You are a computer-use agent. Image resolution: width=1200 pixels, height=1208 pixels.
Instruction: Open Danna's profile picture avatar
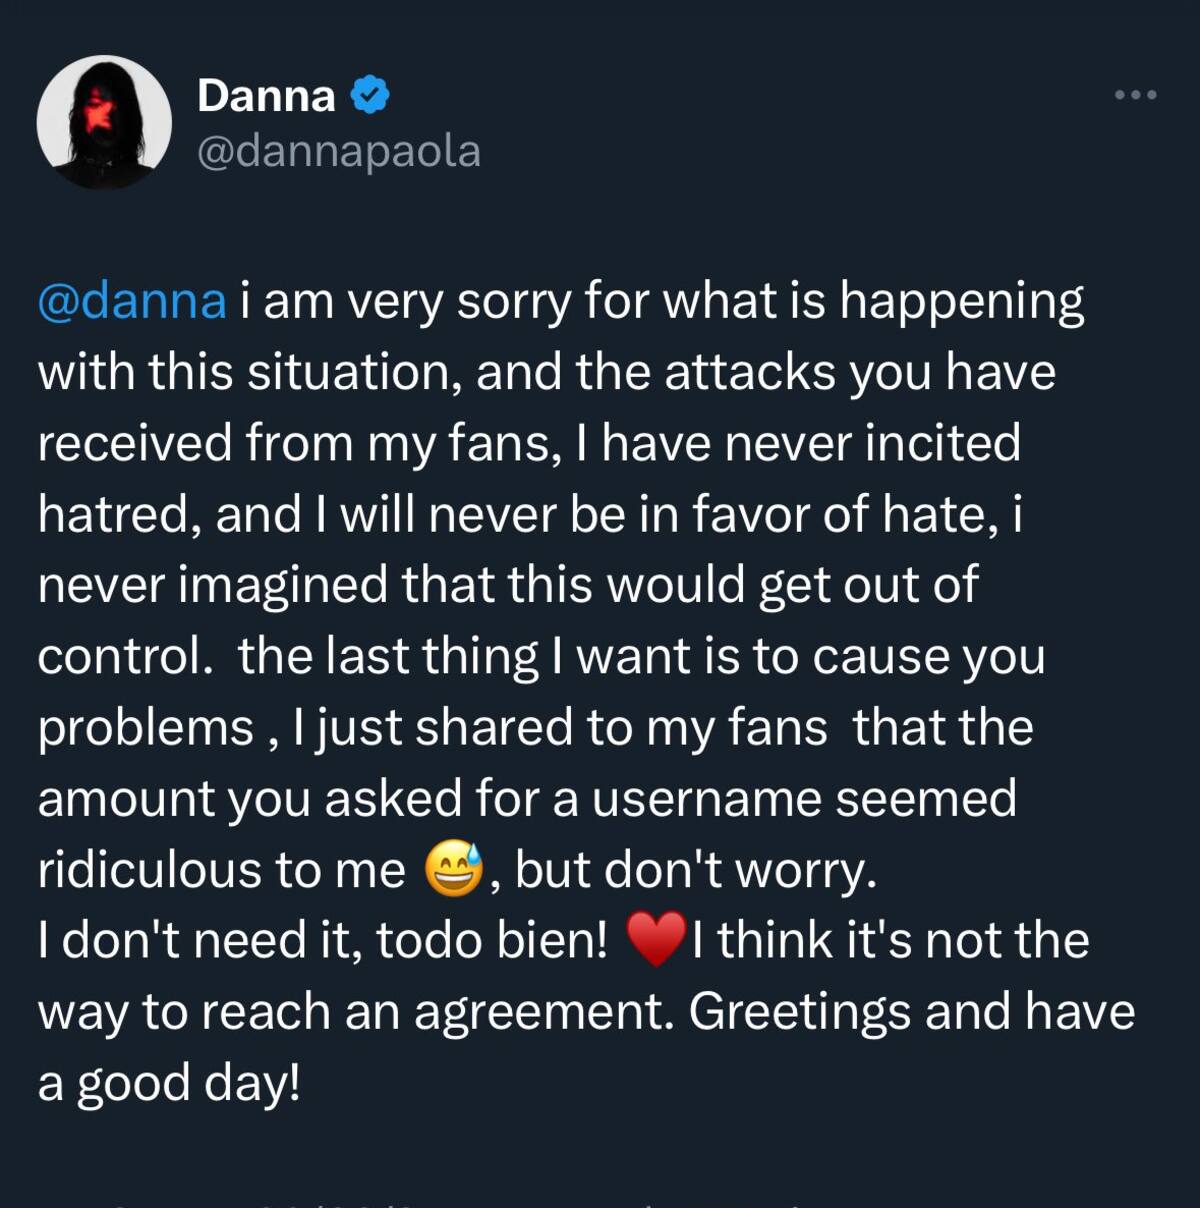(104, 122)
